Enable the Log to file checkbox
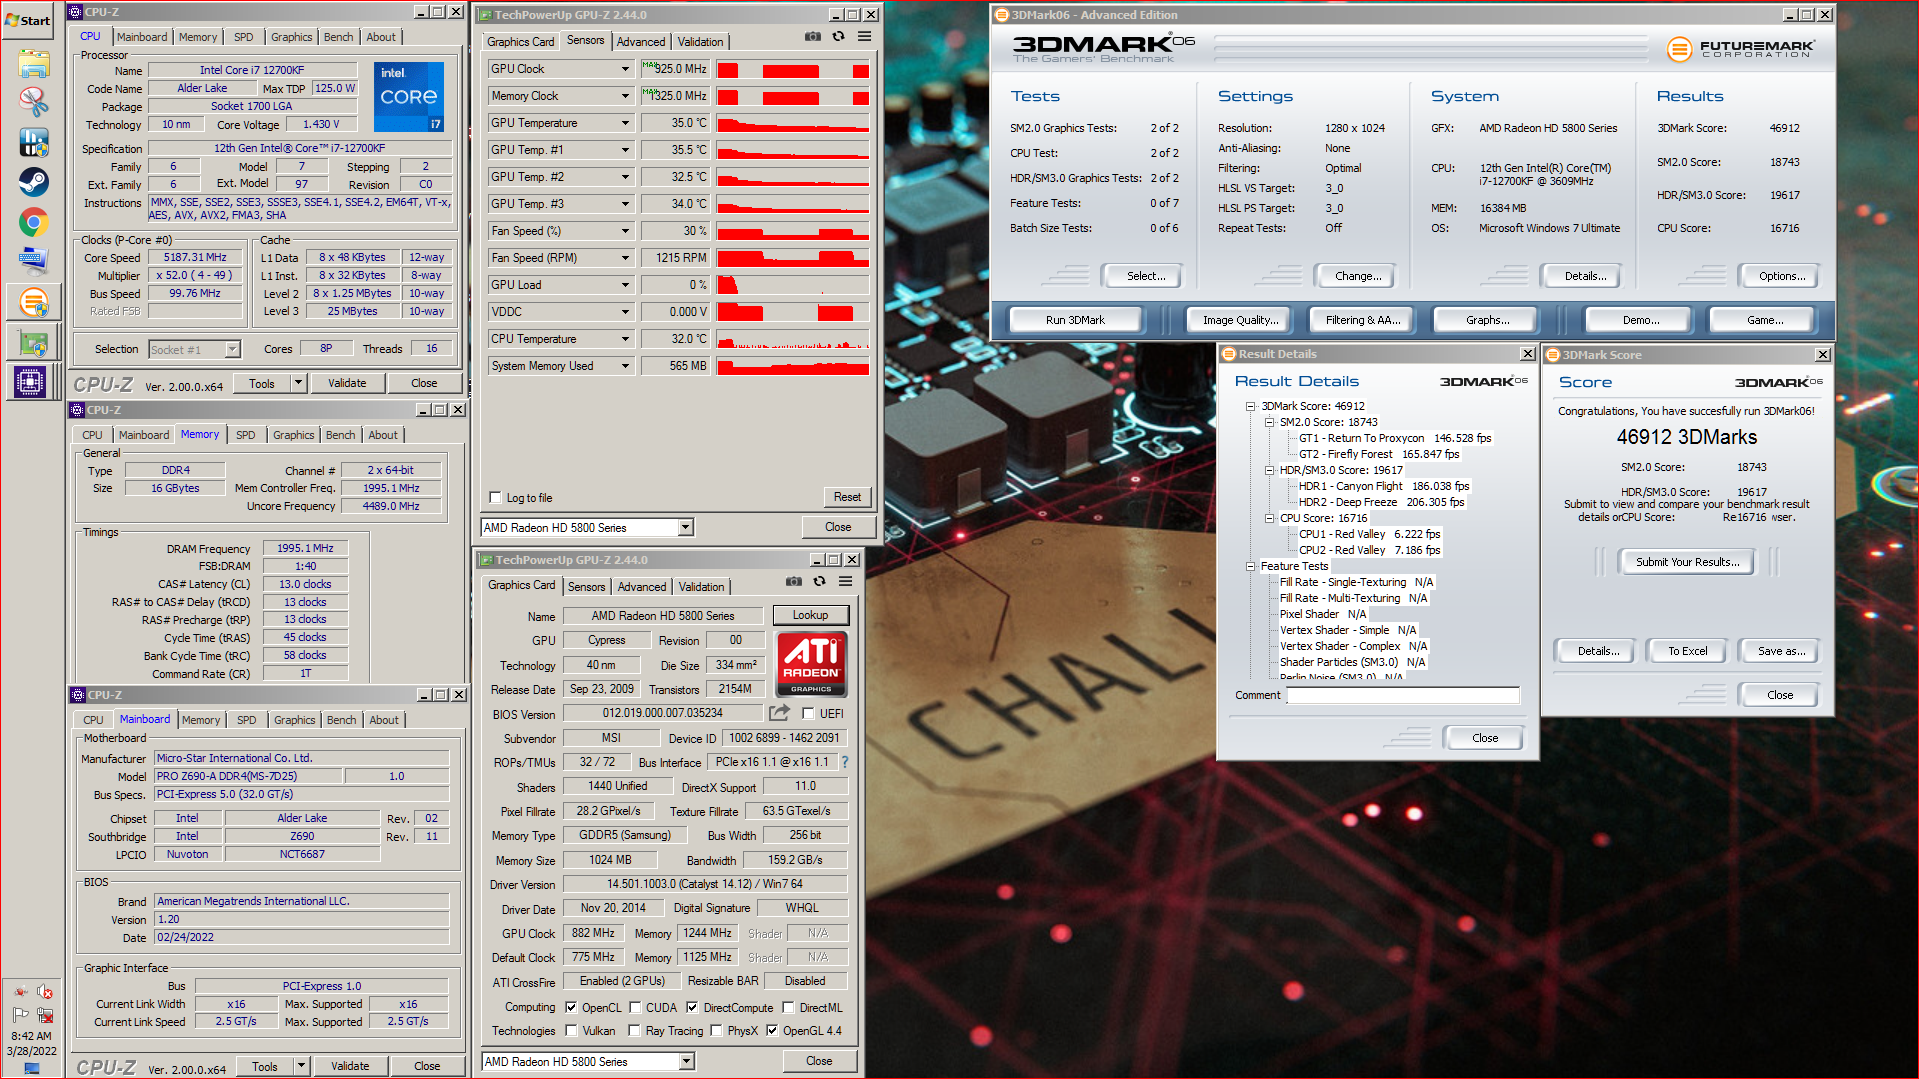The height and width of the screenshot is (1079, 1919). [x=495, y=497]
